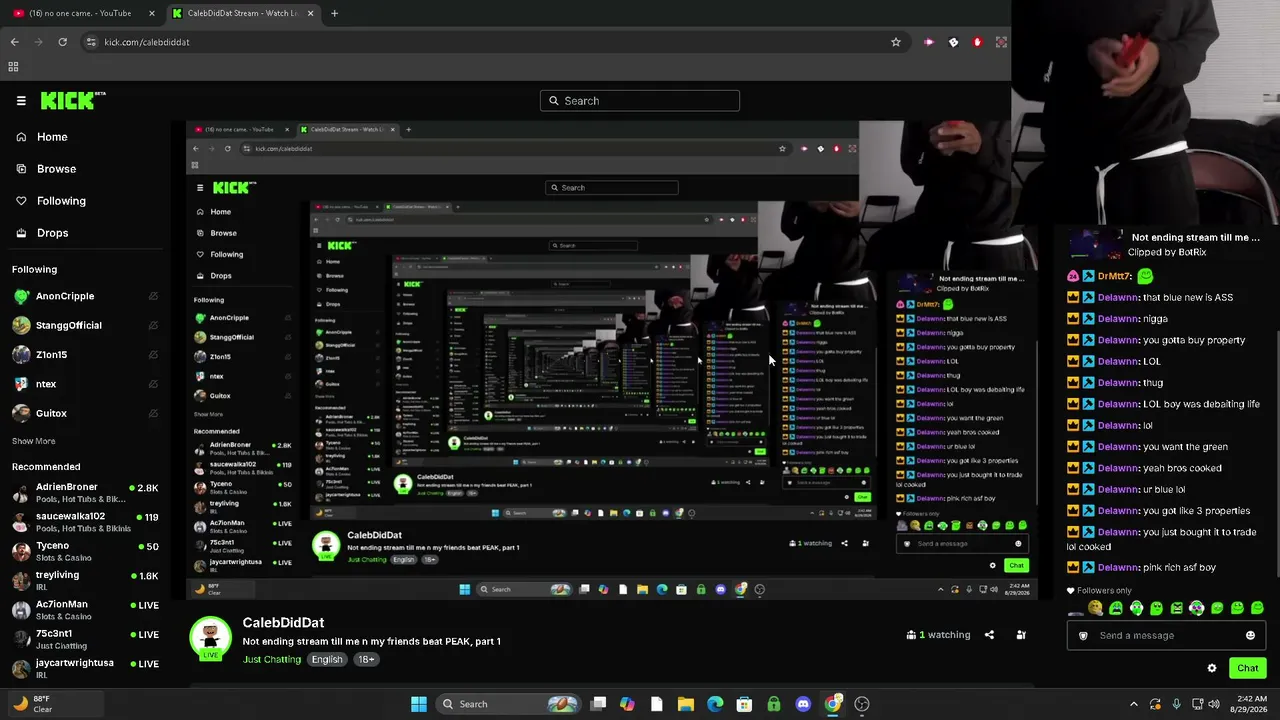Open Copilot from the taskbar

627,704
